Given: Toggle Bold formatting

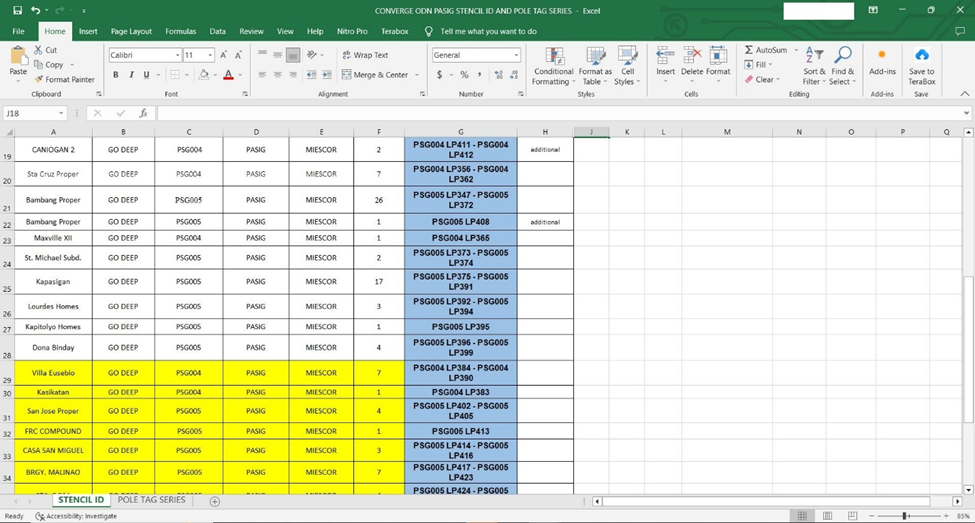Looking at the screenshot, I should 116,75.
